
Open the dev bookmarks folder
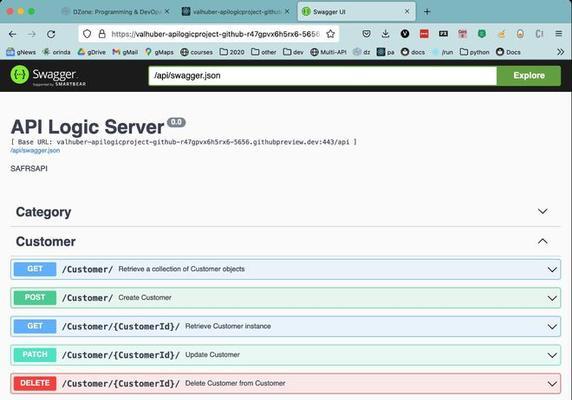point(293,52)
